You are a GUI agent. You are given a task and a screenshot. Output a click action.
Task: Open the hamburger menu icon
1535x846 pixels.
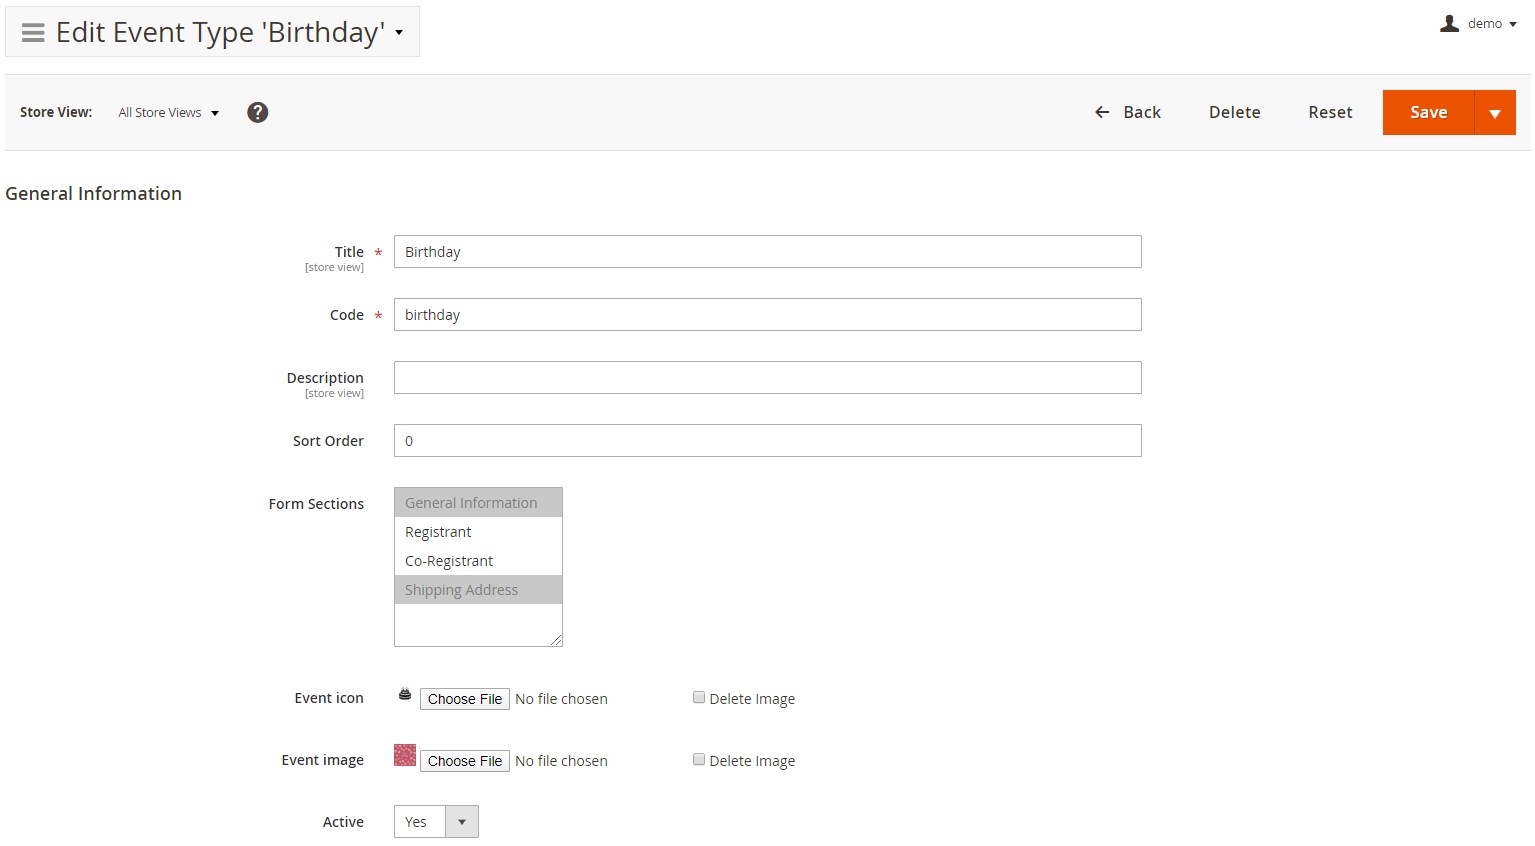coord(33,32)
